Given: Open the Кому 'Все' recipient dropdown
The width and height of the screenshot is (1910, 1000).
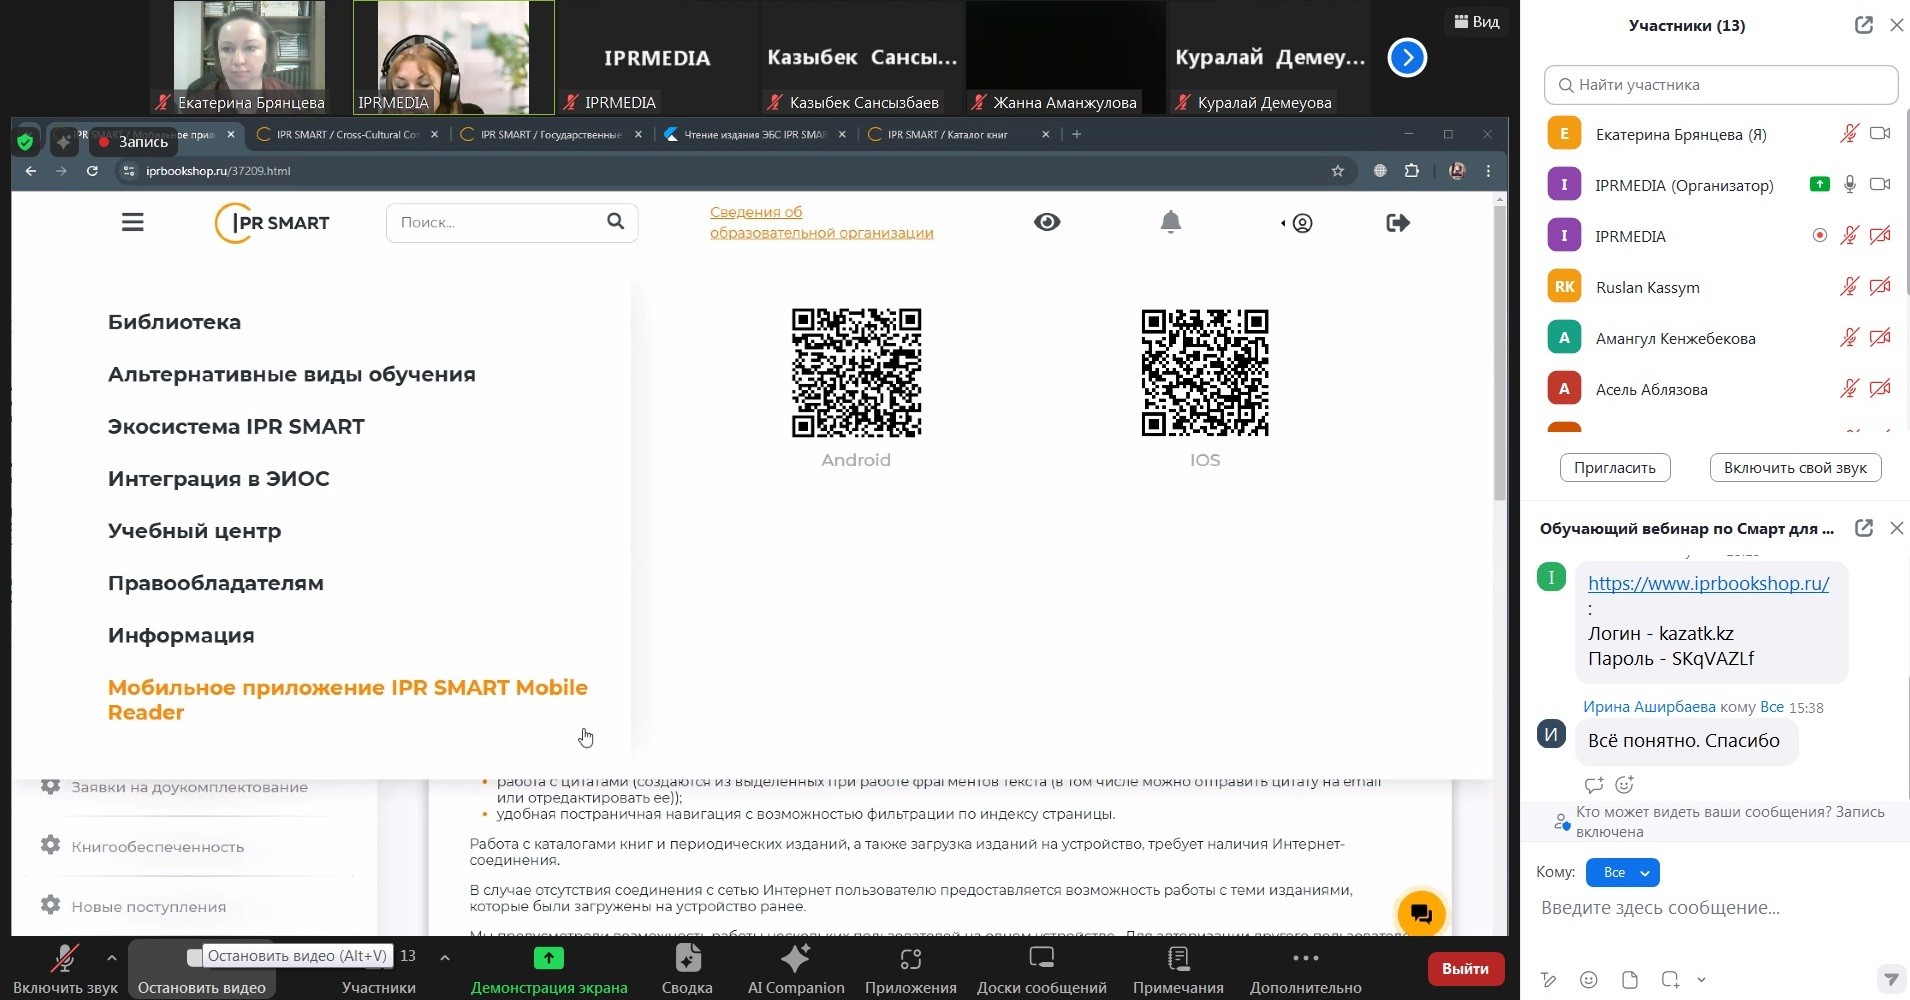Looking at the screenshot, I should tap(1622, 872).
